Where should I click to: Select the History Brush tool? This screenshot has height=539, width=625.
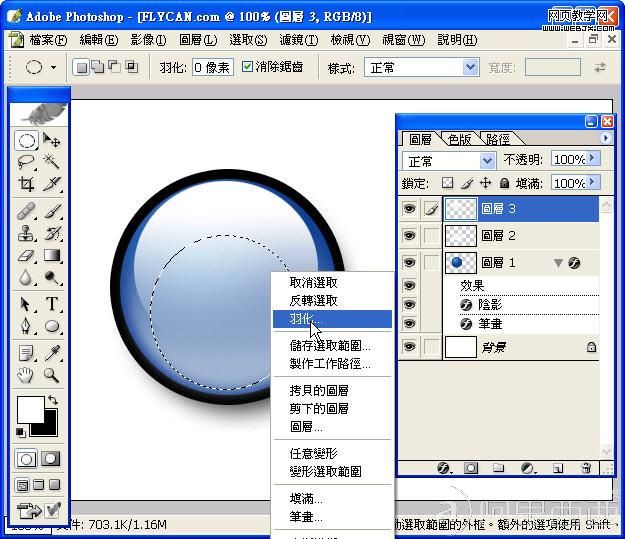click(x=52, y=233)
